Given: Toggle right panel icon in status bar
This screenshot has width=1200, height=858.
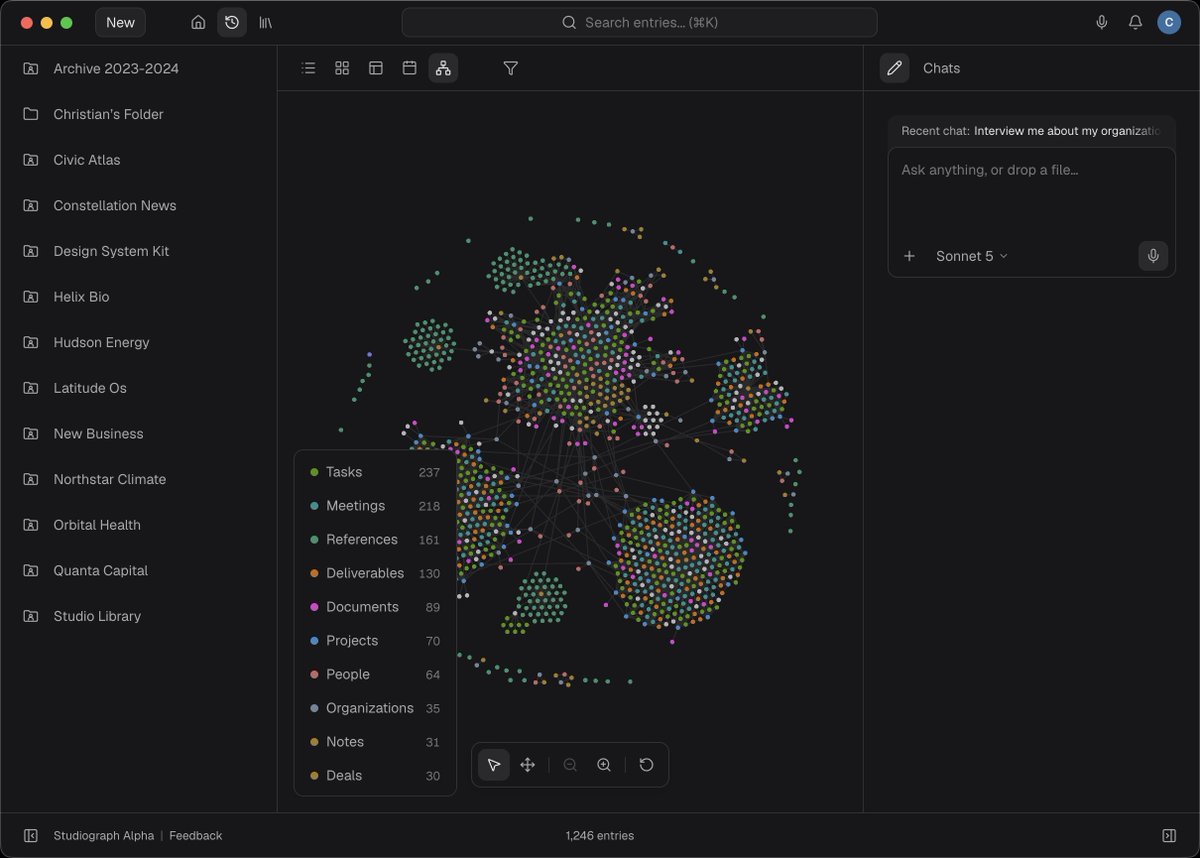Looking at the screenshot, I should point(1169,835).
